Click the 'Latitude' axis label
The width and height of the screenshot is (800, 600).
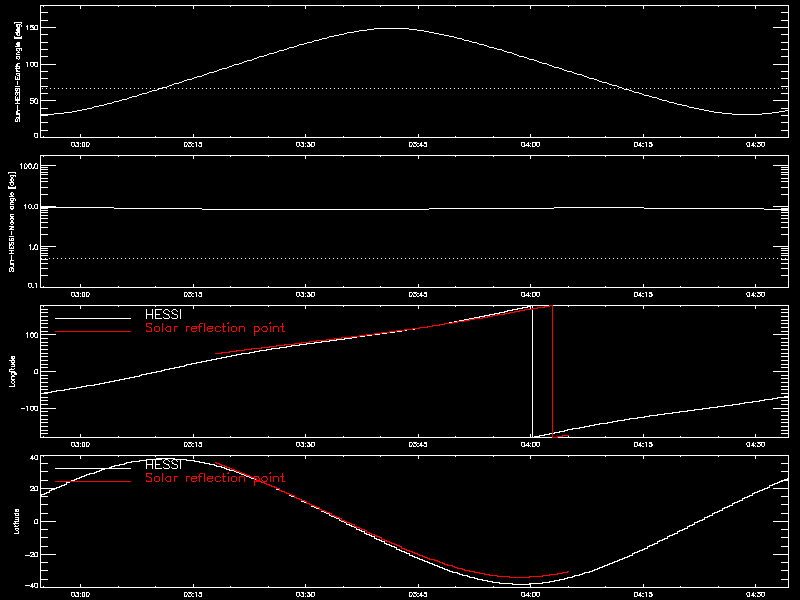(x=16, y=521)
